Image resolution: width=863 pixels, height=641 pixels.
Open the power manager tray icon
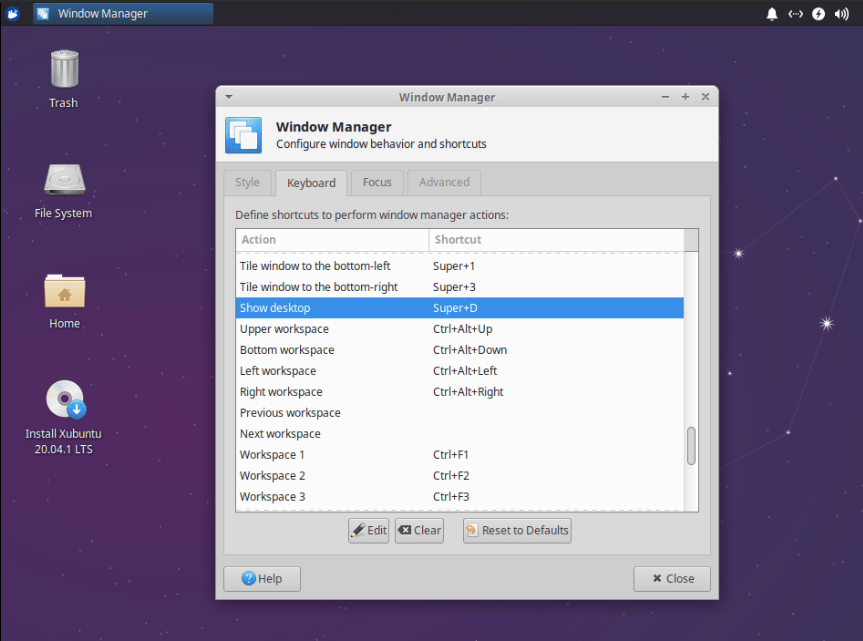(x=818, y=13)
